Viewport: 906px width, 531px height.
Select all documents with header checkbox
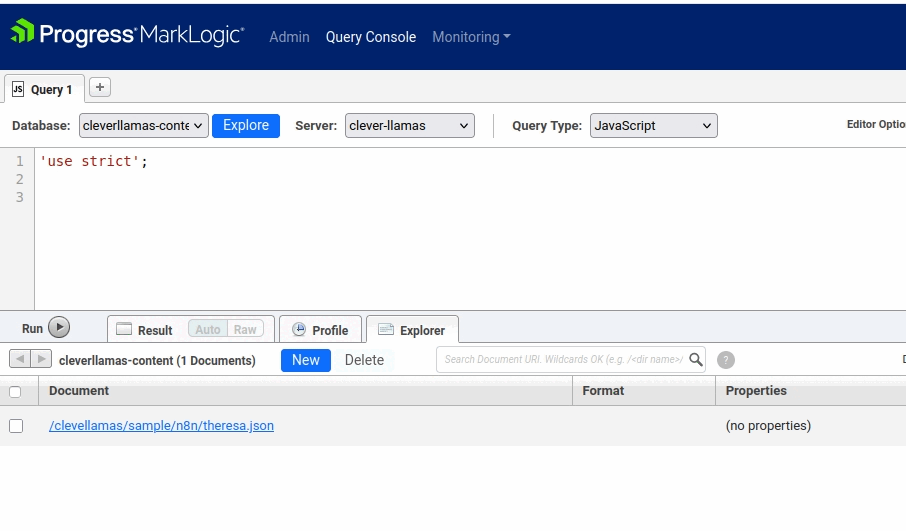coord(15,392)
